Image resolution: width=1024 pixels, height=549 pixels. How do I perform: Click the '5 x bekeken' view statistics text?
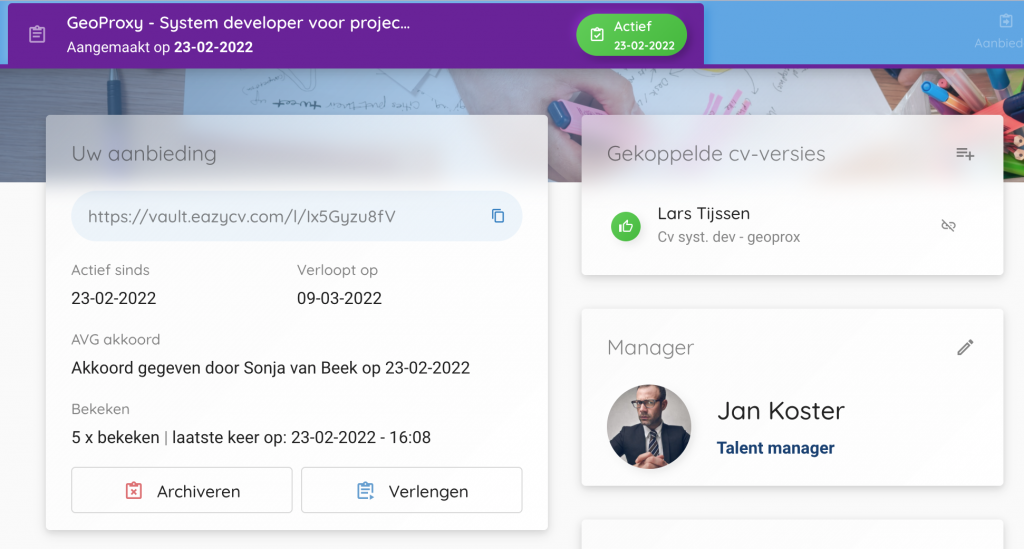point(114,437)
